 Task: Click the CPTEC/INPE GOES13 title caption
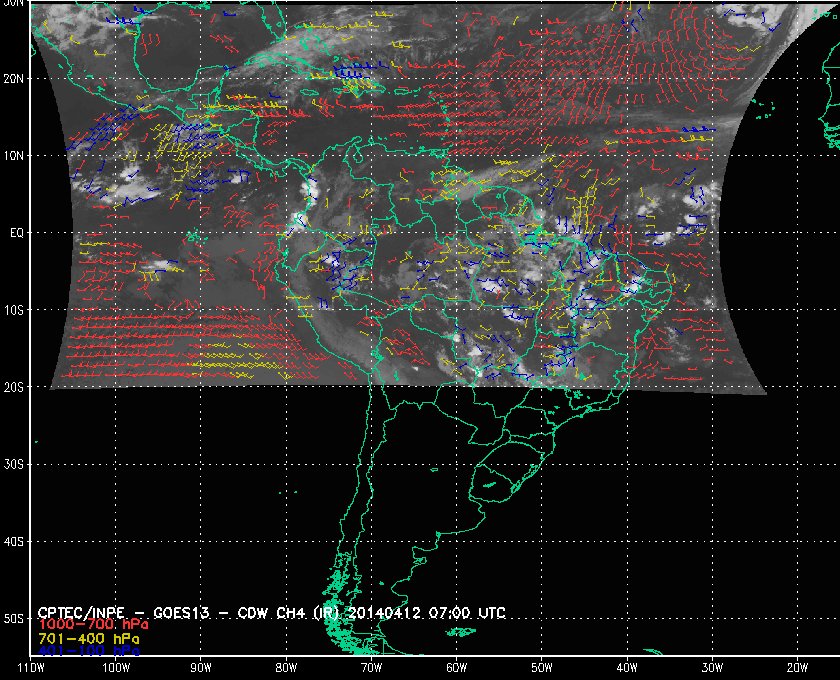(x=272, y=612)
